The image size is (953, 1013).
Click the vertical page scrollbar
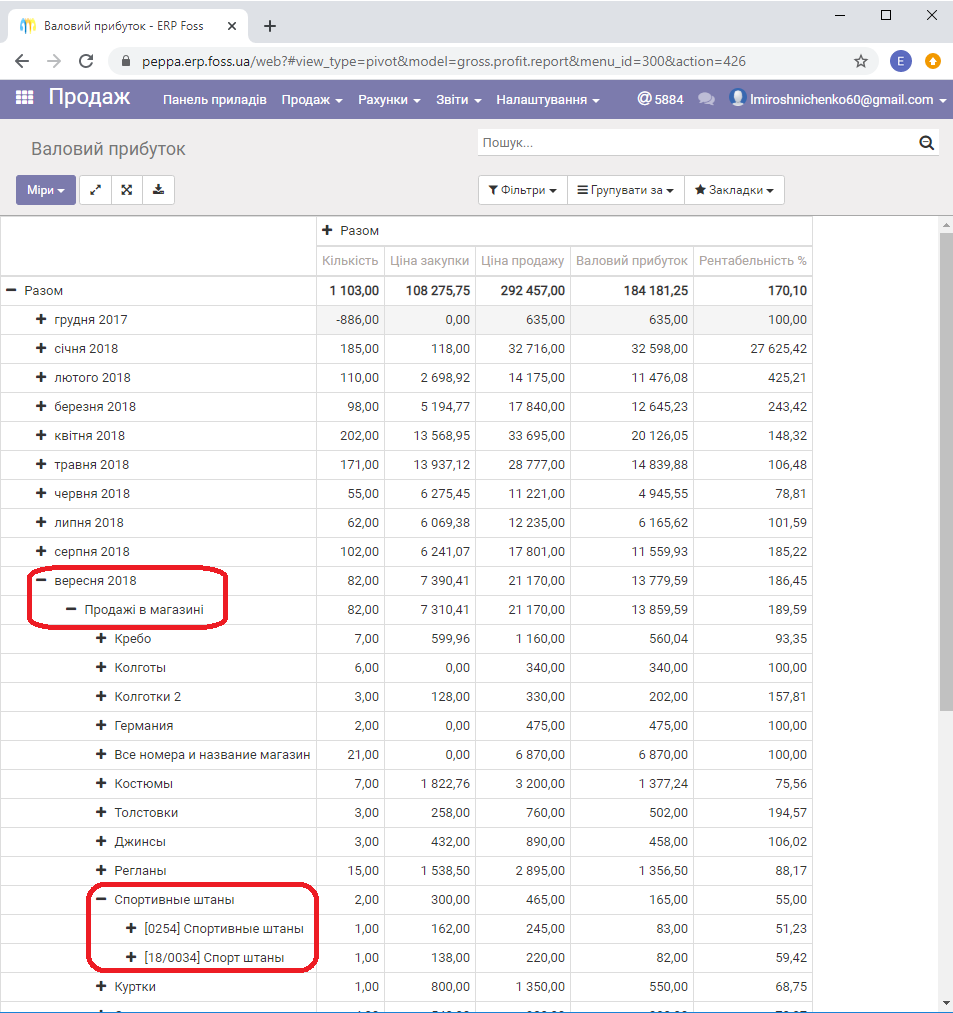[947, 472]
